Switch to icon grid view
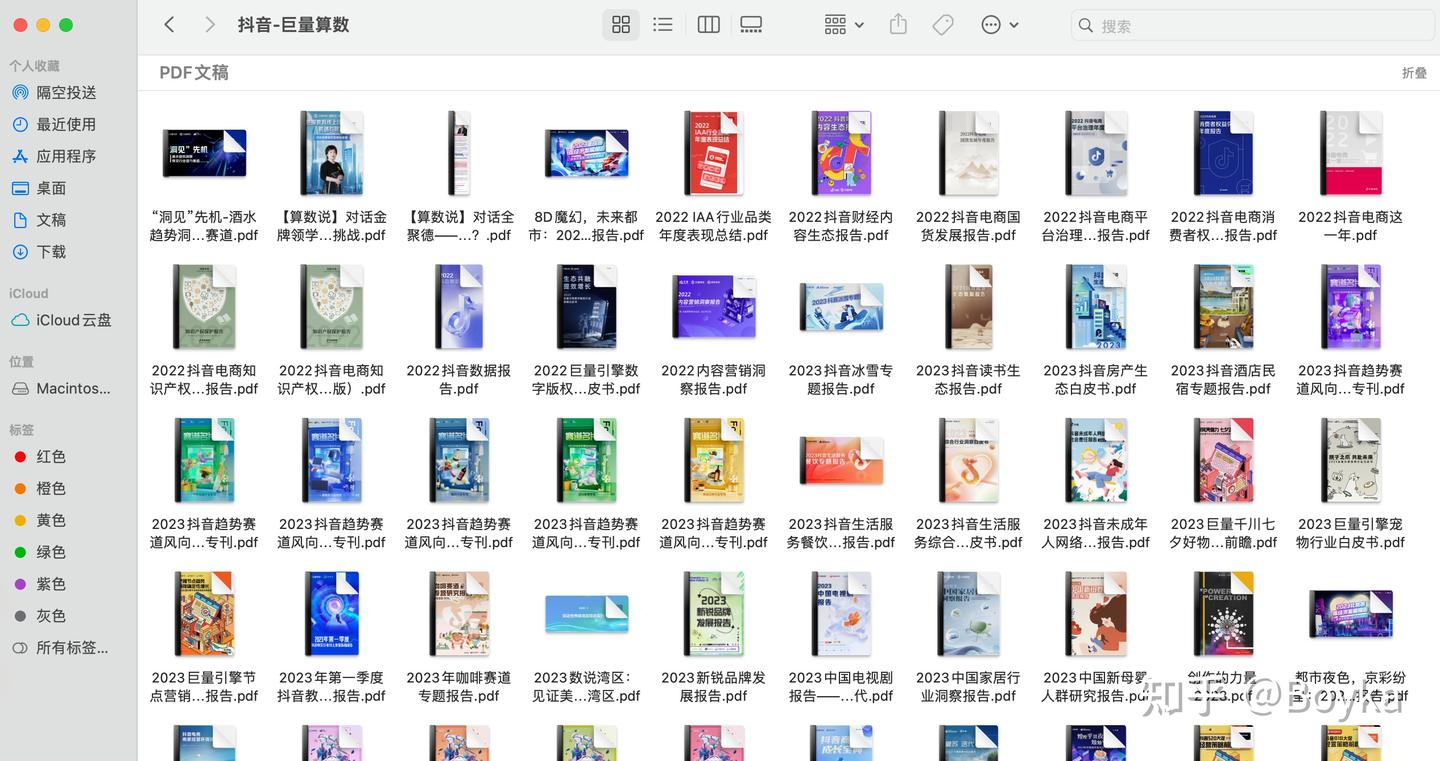1440x761 pixels. click(x=621, y=25)
